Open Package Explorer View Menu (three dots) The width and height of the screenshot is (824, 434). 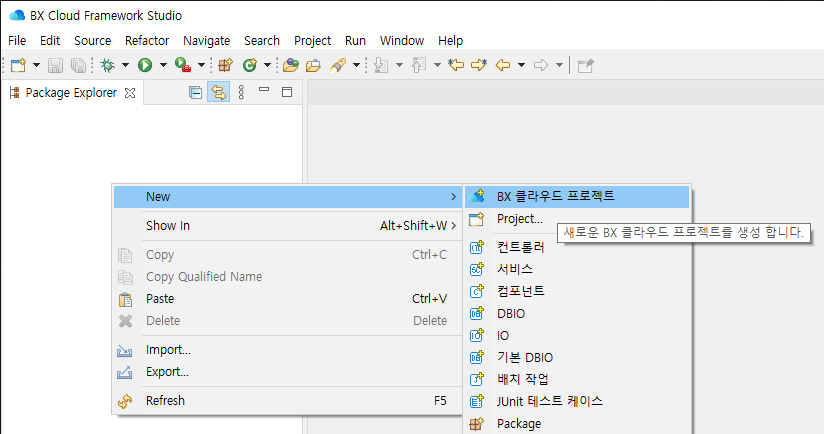(241, 93)
